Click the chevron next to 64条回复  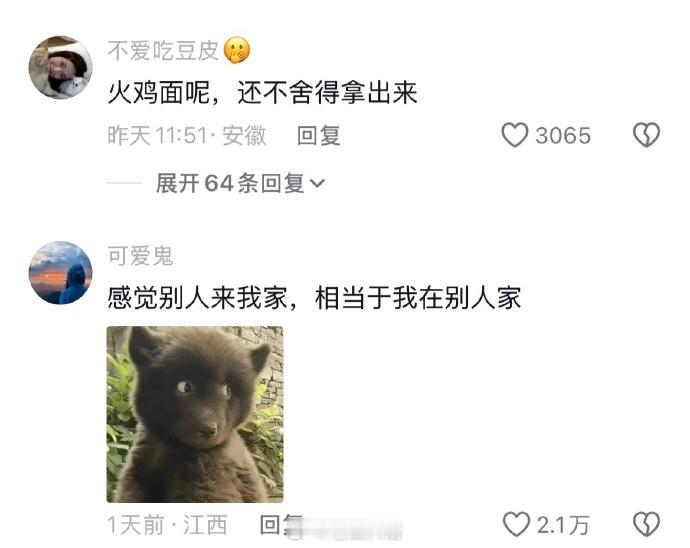tap(317, 183)
